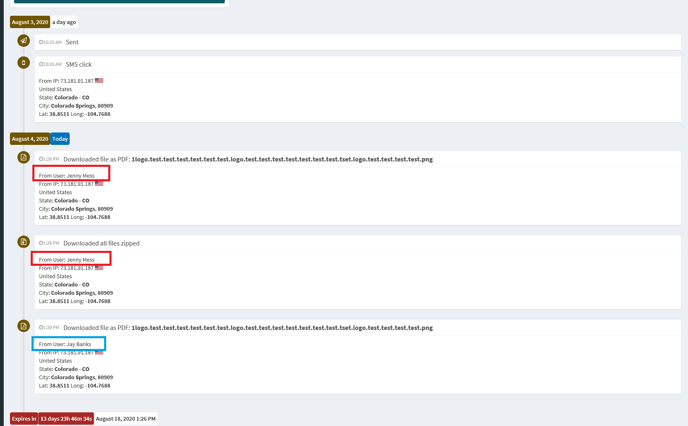Click the US flag in the zipped download entry
The width and height of the screenshot is (688, 426).
pos(99,268)
